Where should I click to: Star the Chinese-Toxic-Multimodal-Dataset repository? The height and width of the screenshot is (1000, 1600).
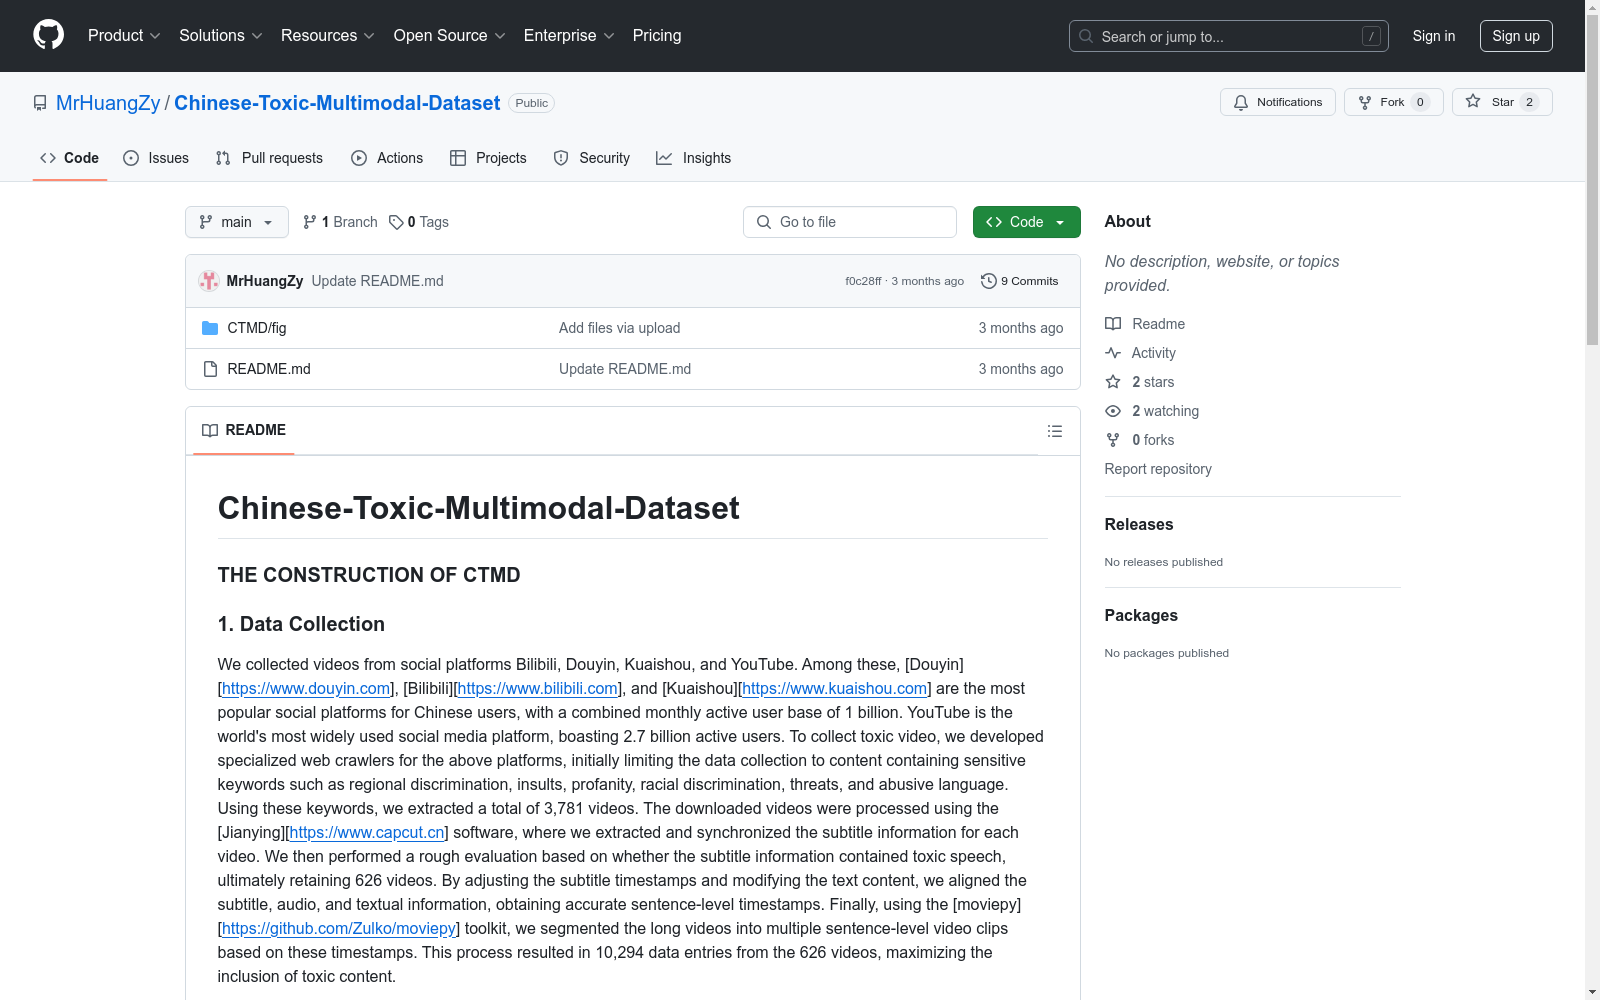[x=1501, y=102]
